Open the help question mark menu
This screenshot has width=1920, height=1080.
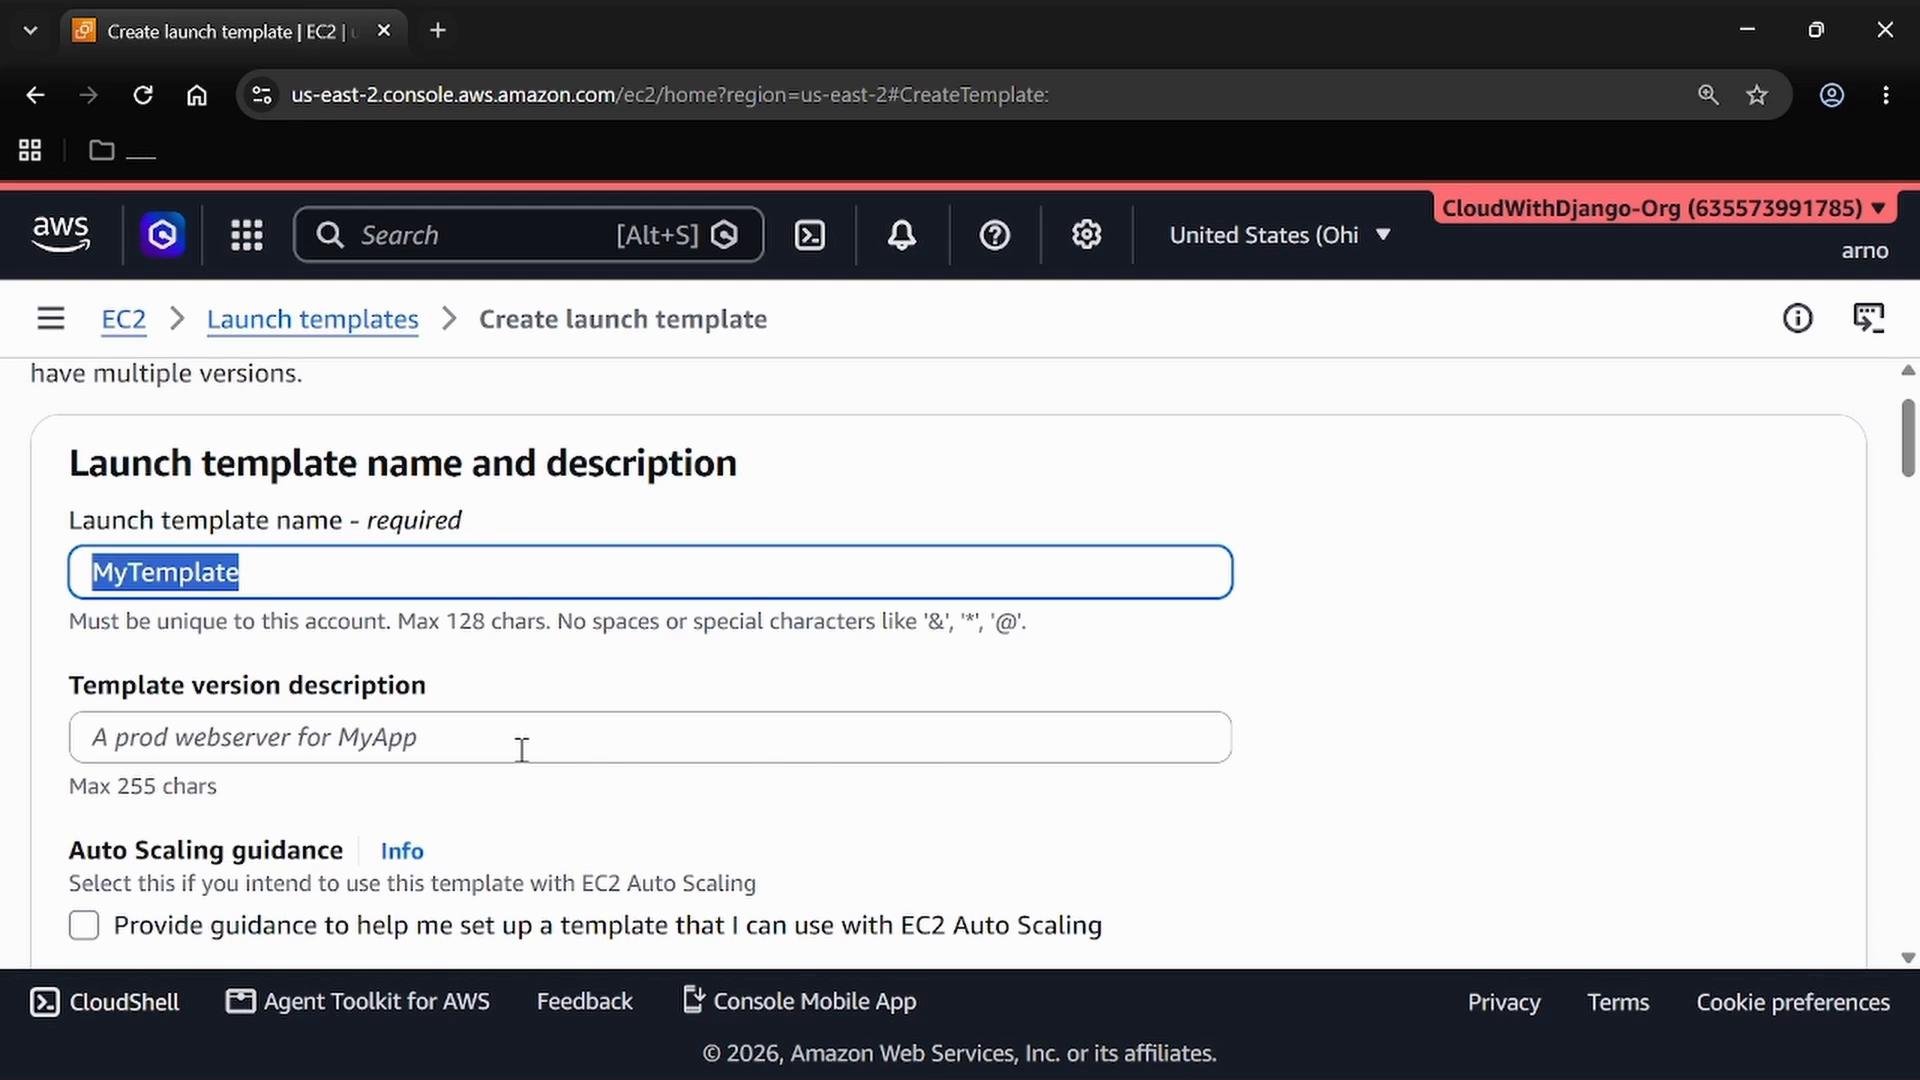(994, 235)
